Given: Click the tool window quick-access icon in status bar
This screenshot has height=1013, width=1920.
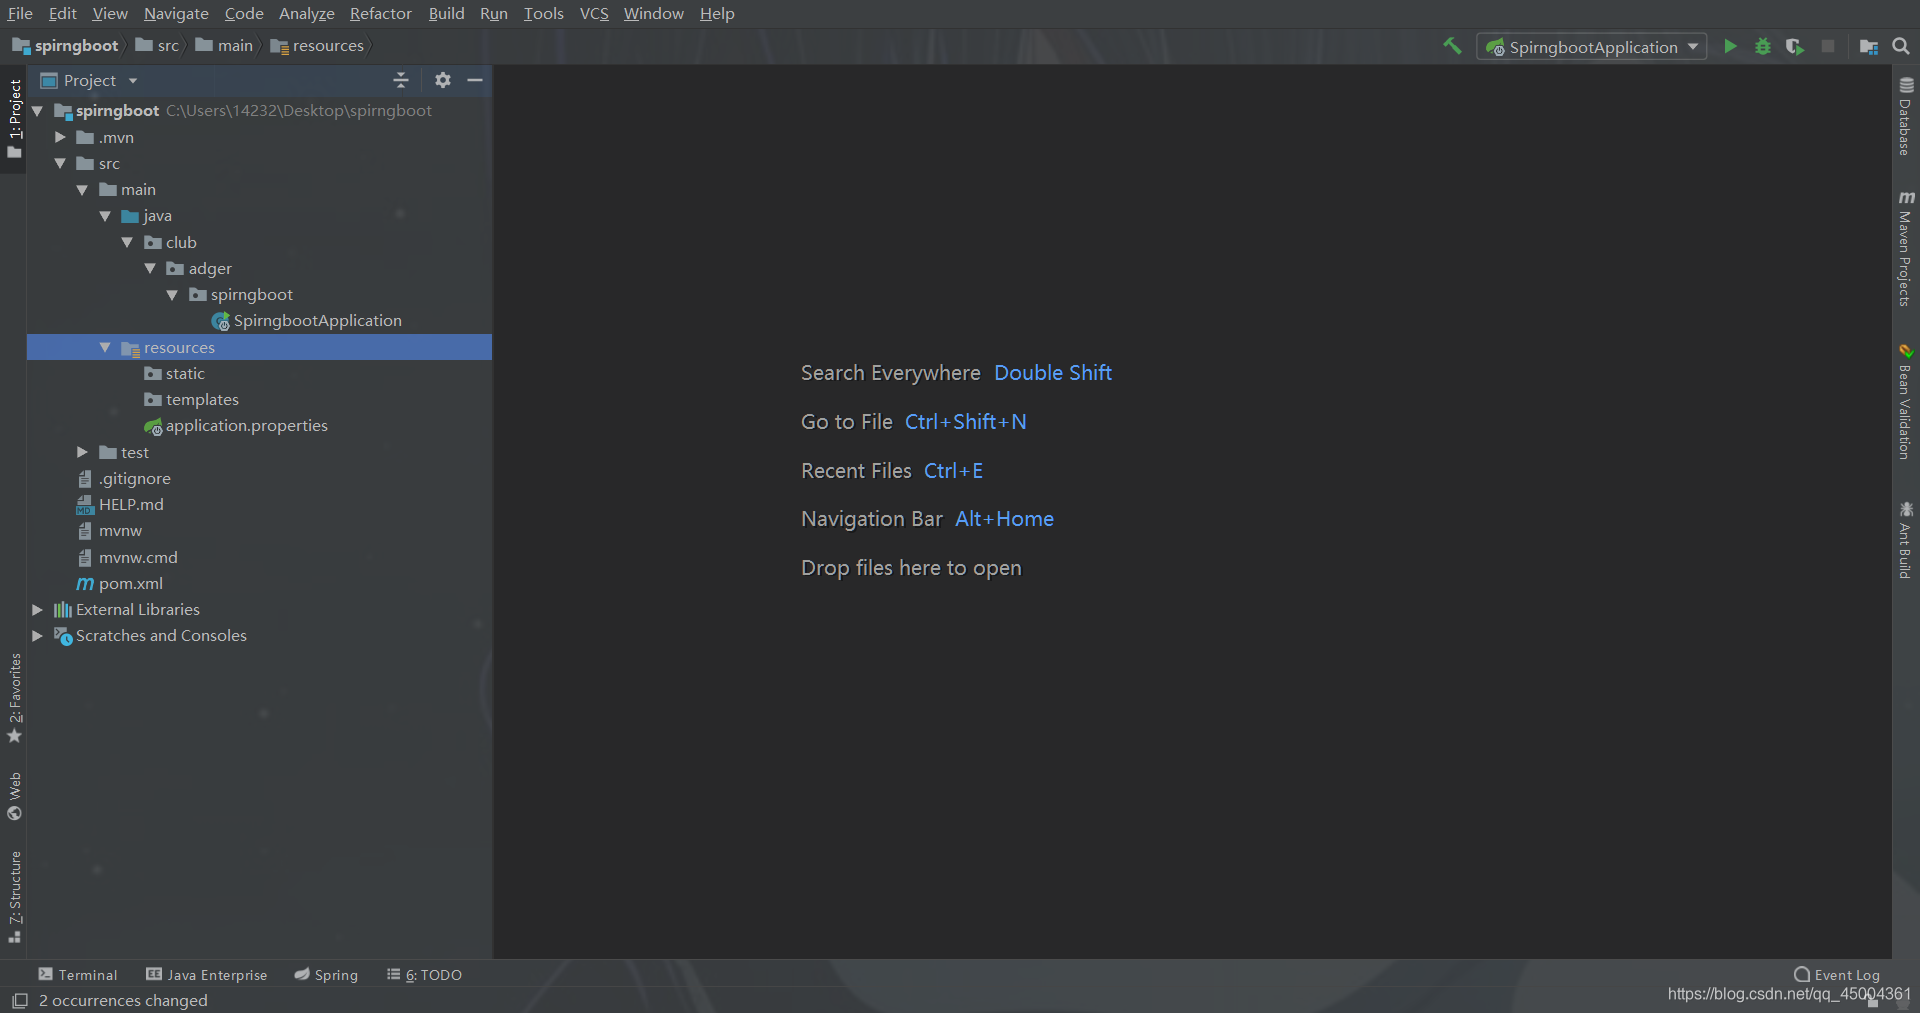Looking at the screenshot, I should click(x=19, y=1000).
